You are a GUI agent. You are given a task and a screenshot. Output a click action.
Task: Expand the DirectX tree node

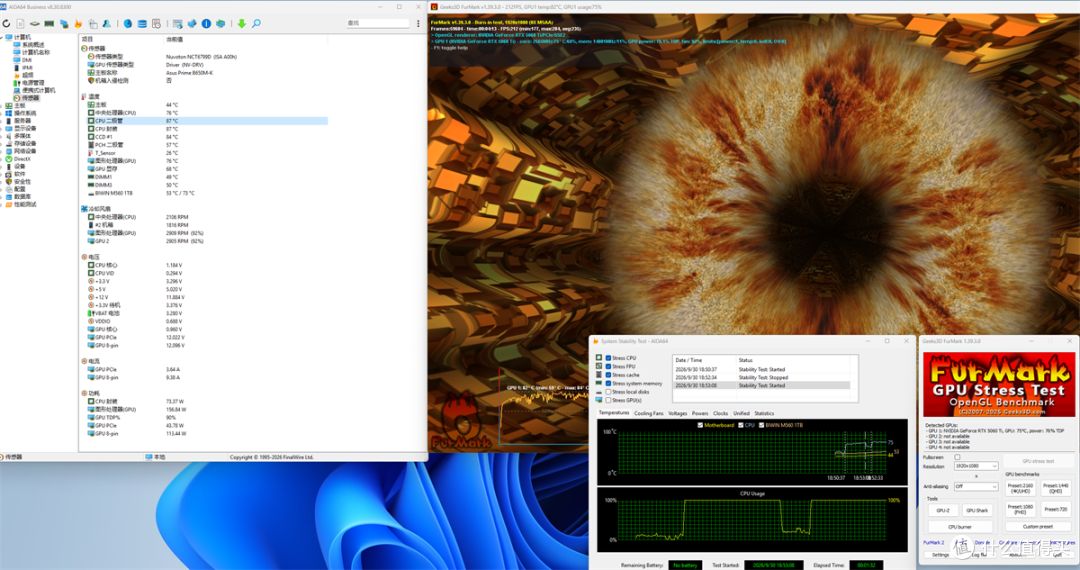coord(2,158)
